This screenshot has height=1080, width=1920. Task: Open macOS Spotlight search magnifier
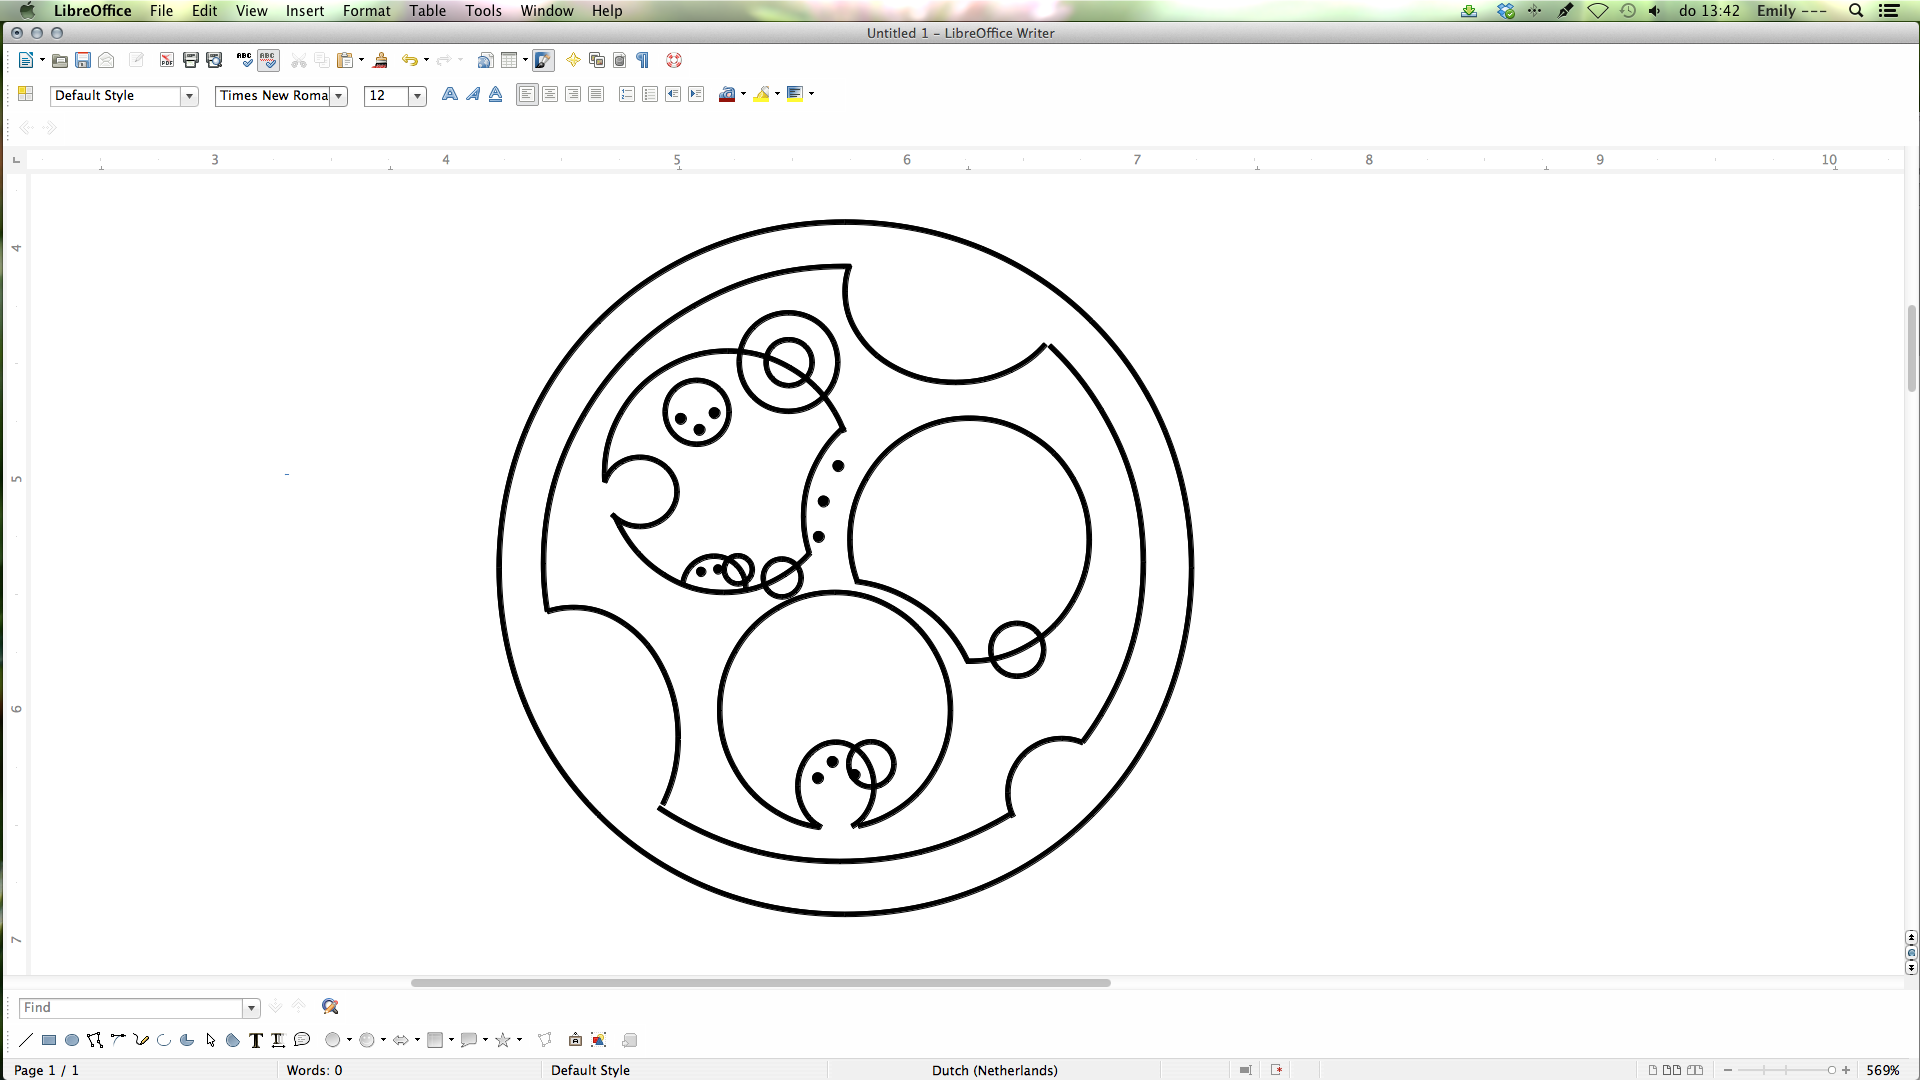tap(1856, 11)
